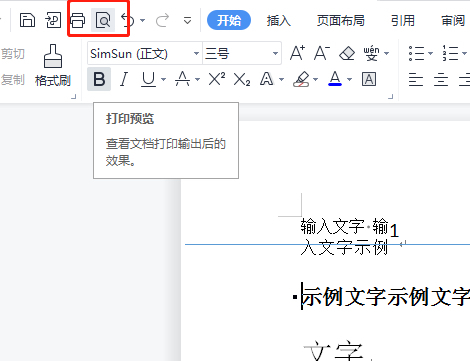470x361 pixels.
Task: Toggle strikethrough formatting icon
Action: tap(182, 79)
